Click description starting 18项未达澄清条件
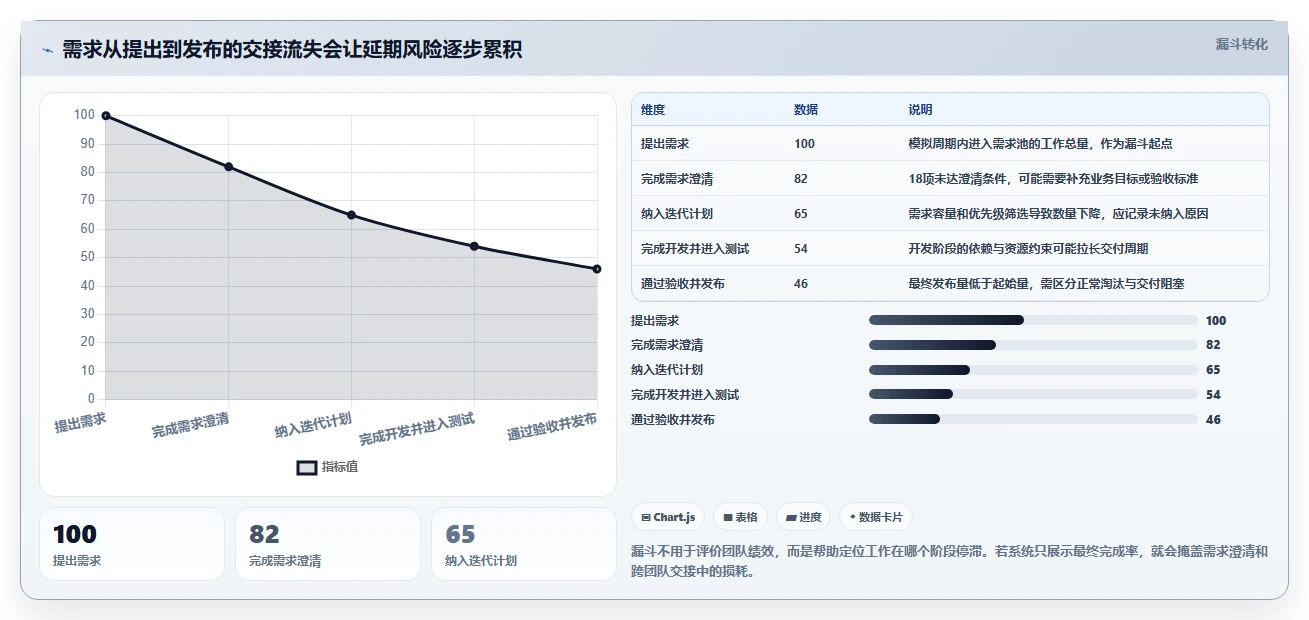1309x620 pixels. (1053, 179)
